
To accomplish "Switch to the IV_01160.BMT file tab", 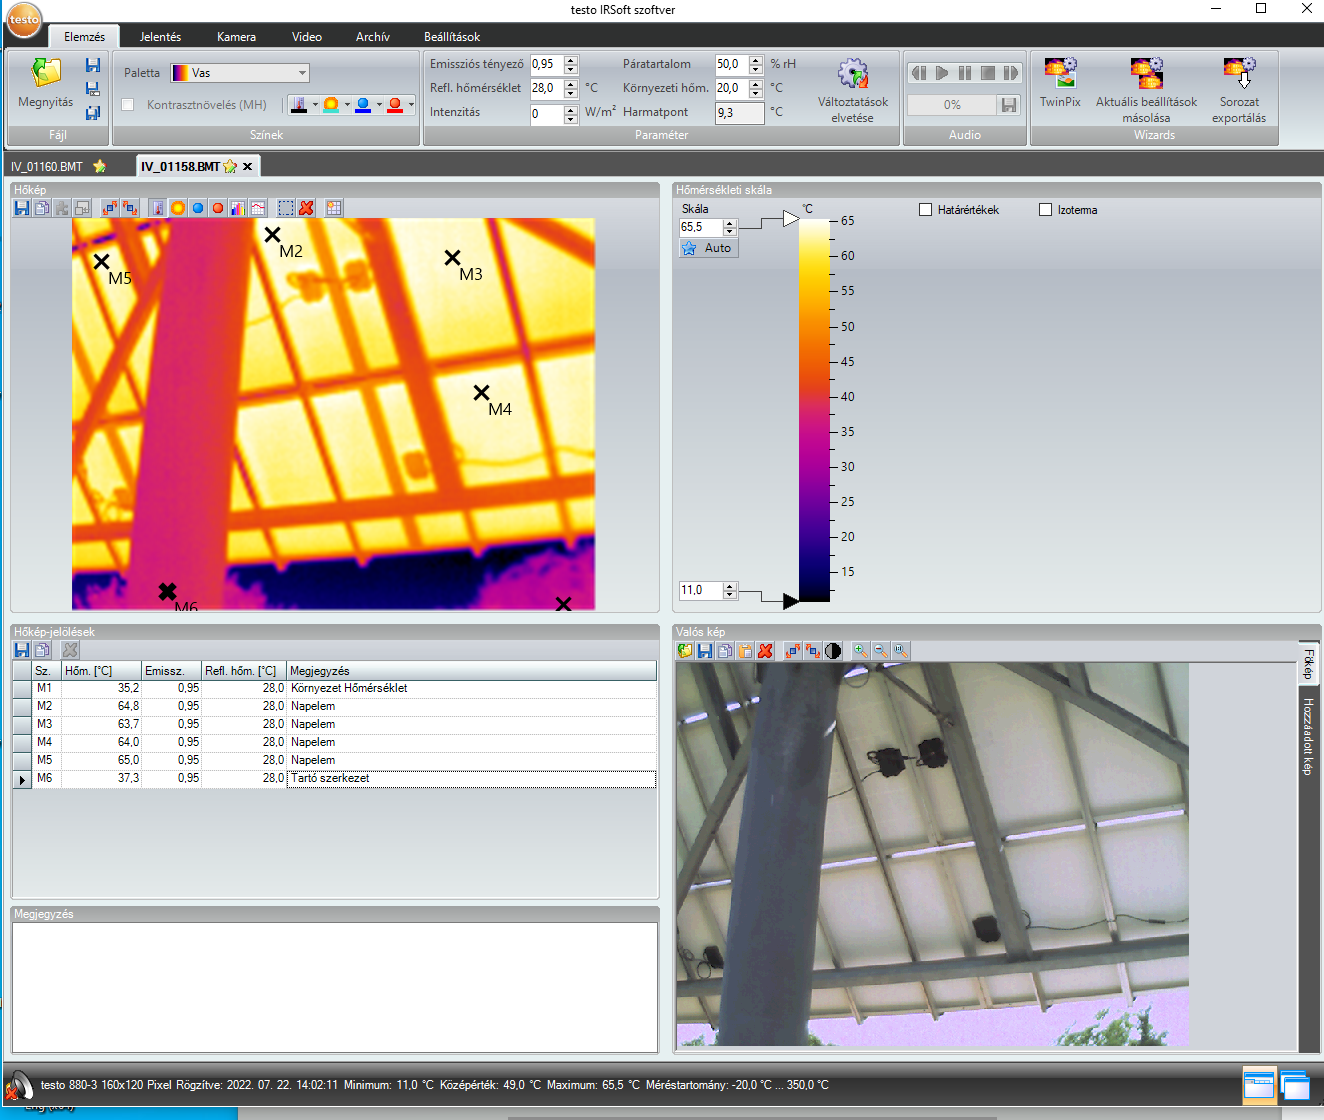I will click(x=47, y=167).
